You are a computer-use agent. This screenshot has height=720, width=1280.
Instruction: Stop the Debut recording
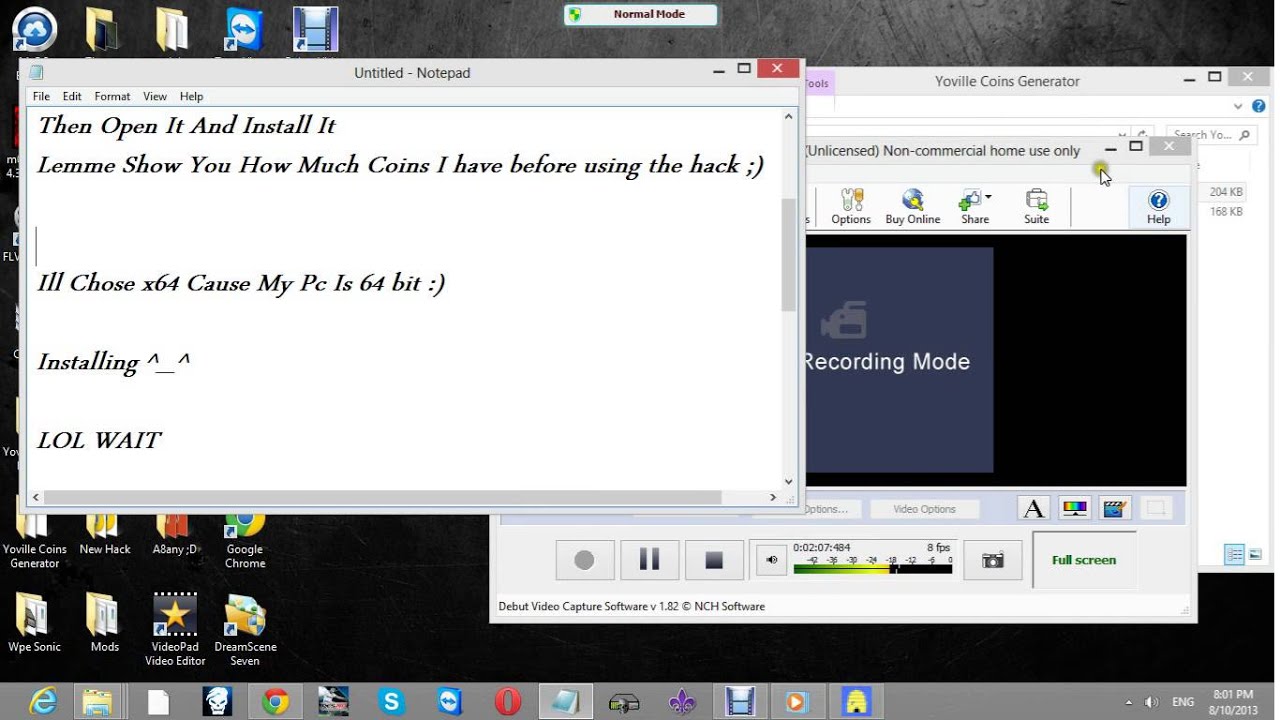pyautogui.click(x=714, y=560)
